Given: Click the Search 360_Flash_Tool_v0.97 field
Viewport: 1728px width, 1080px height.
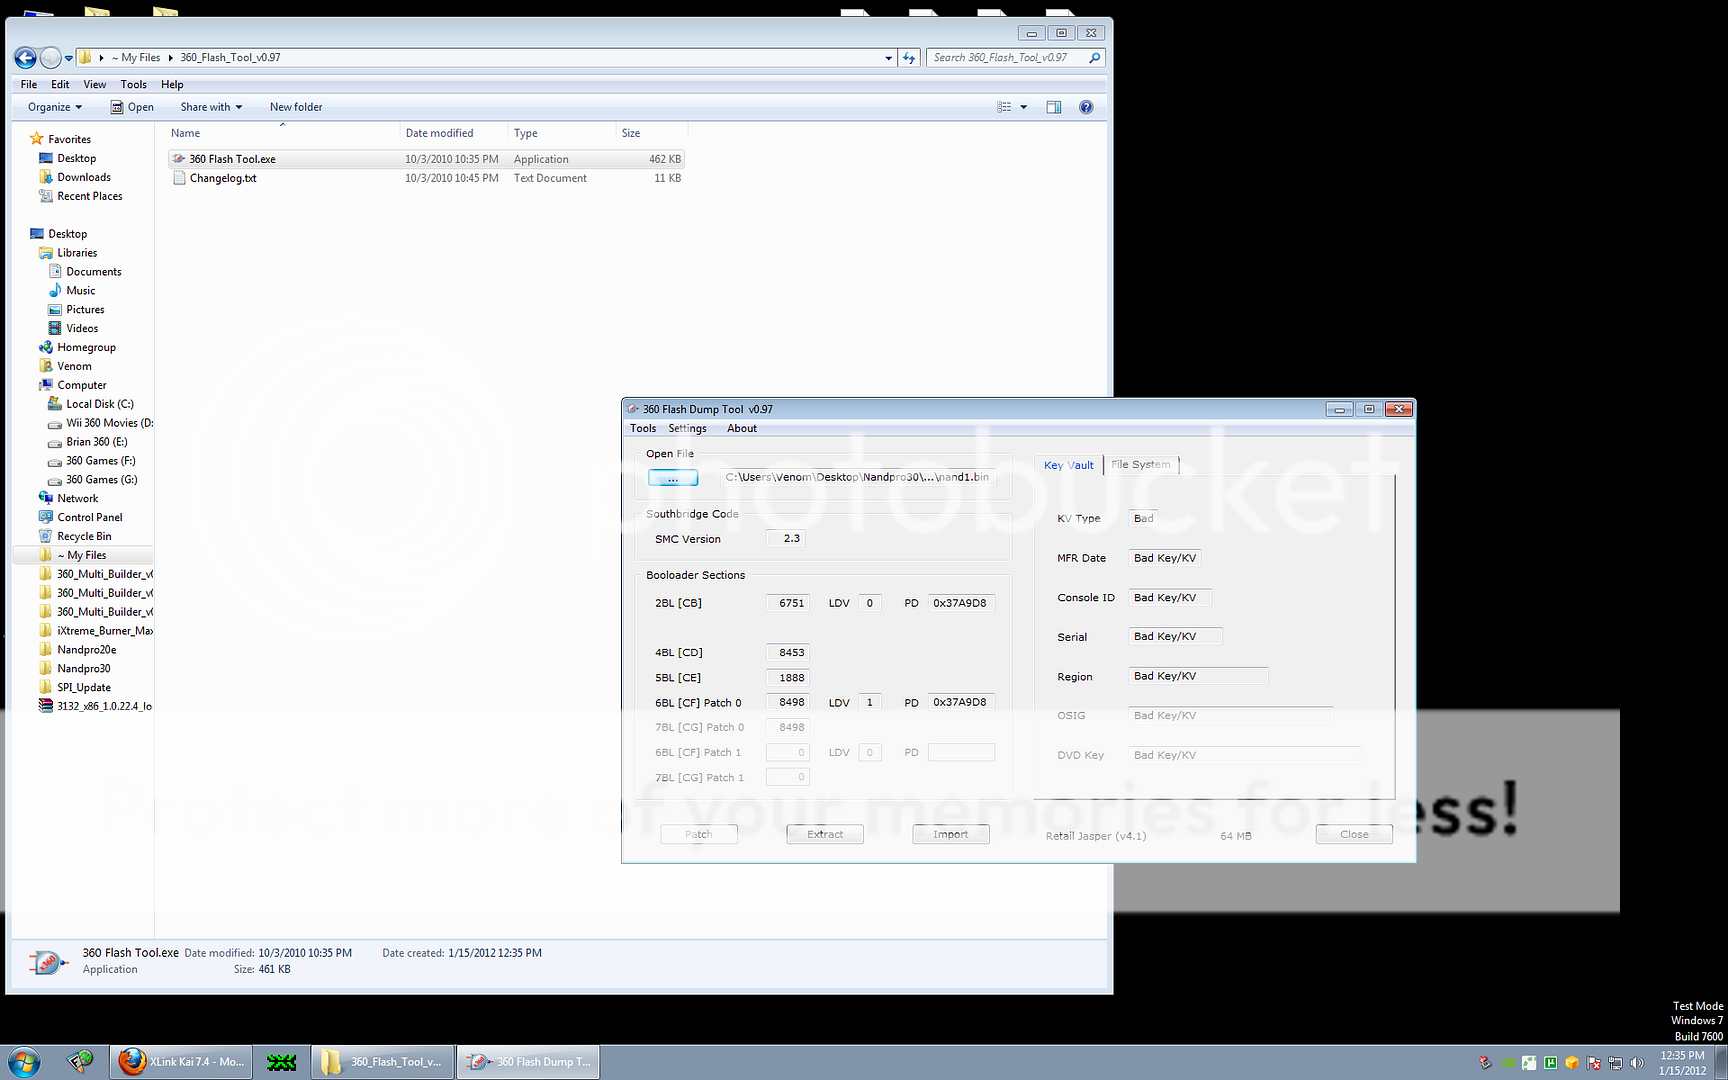Looking at the screenshot, I should pyautogui.click(x=1008, y=58).
